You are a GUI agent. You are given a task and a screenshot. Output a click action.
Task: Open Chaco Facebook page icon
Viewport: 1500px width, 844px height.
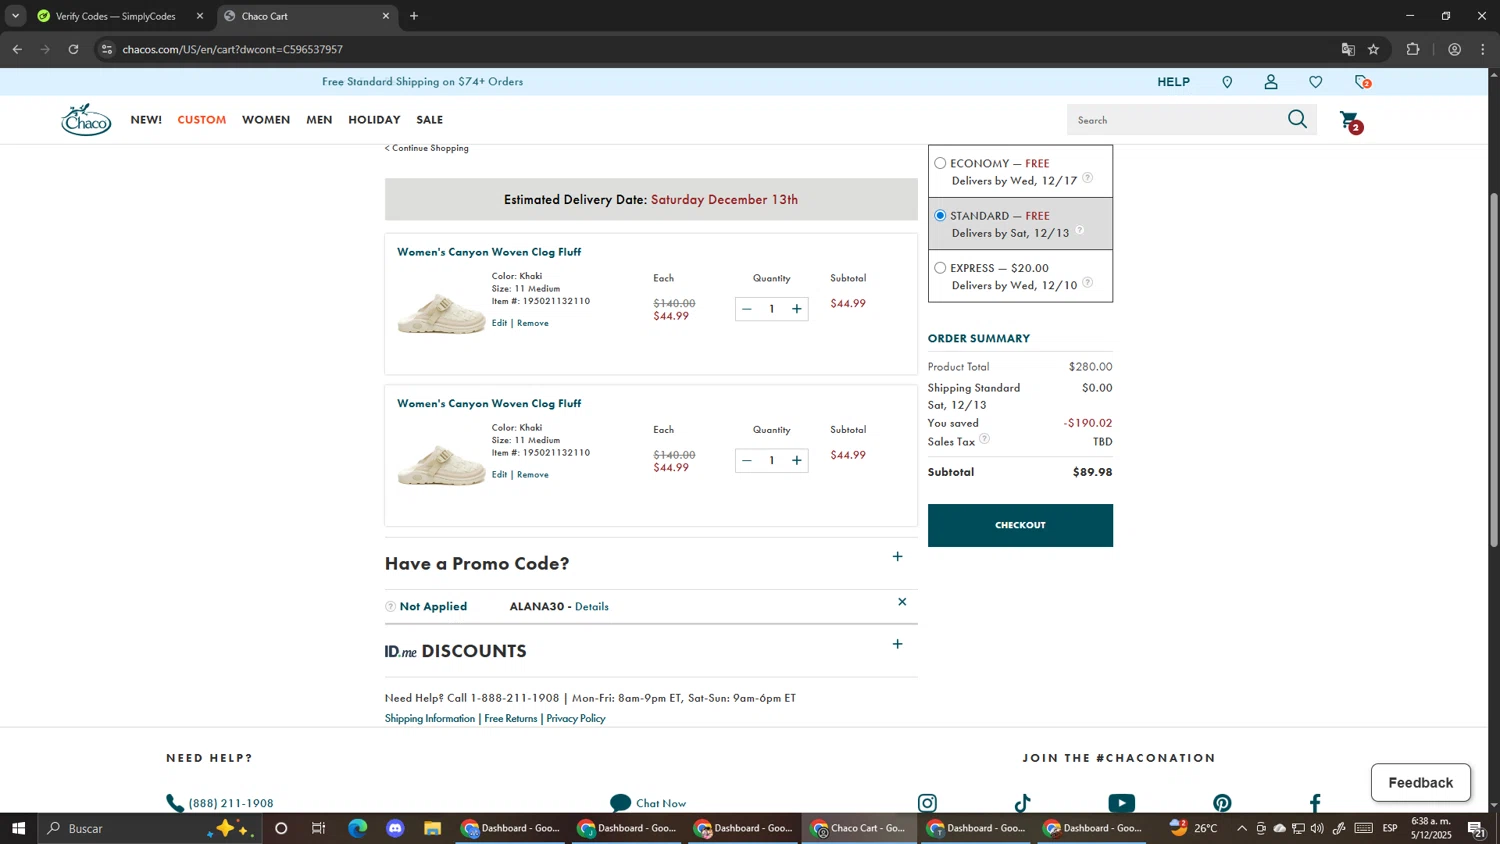point(1315,803)
